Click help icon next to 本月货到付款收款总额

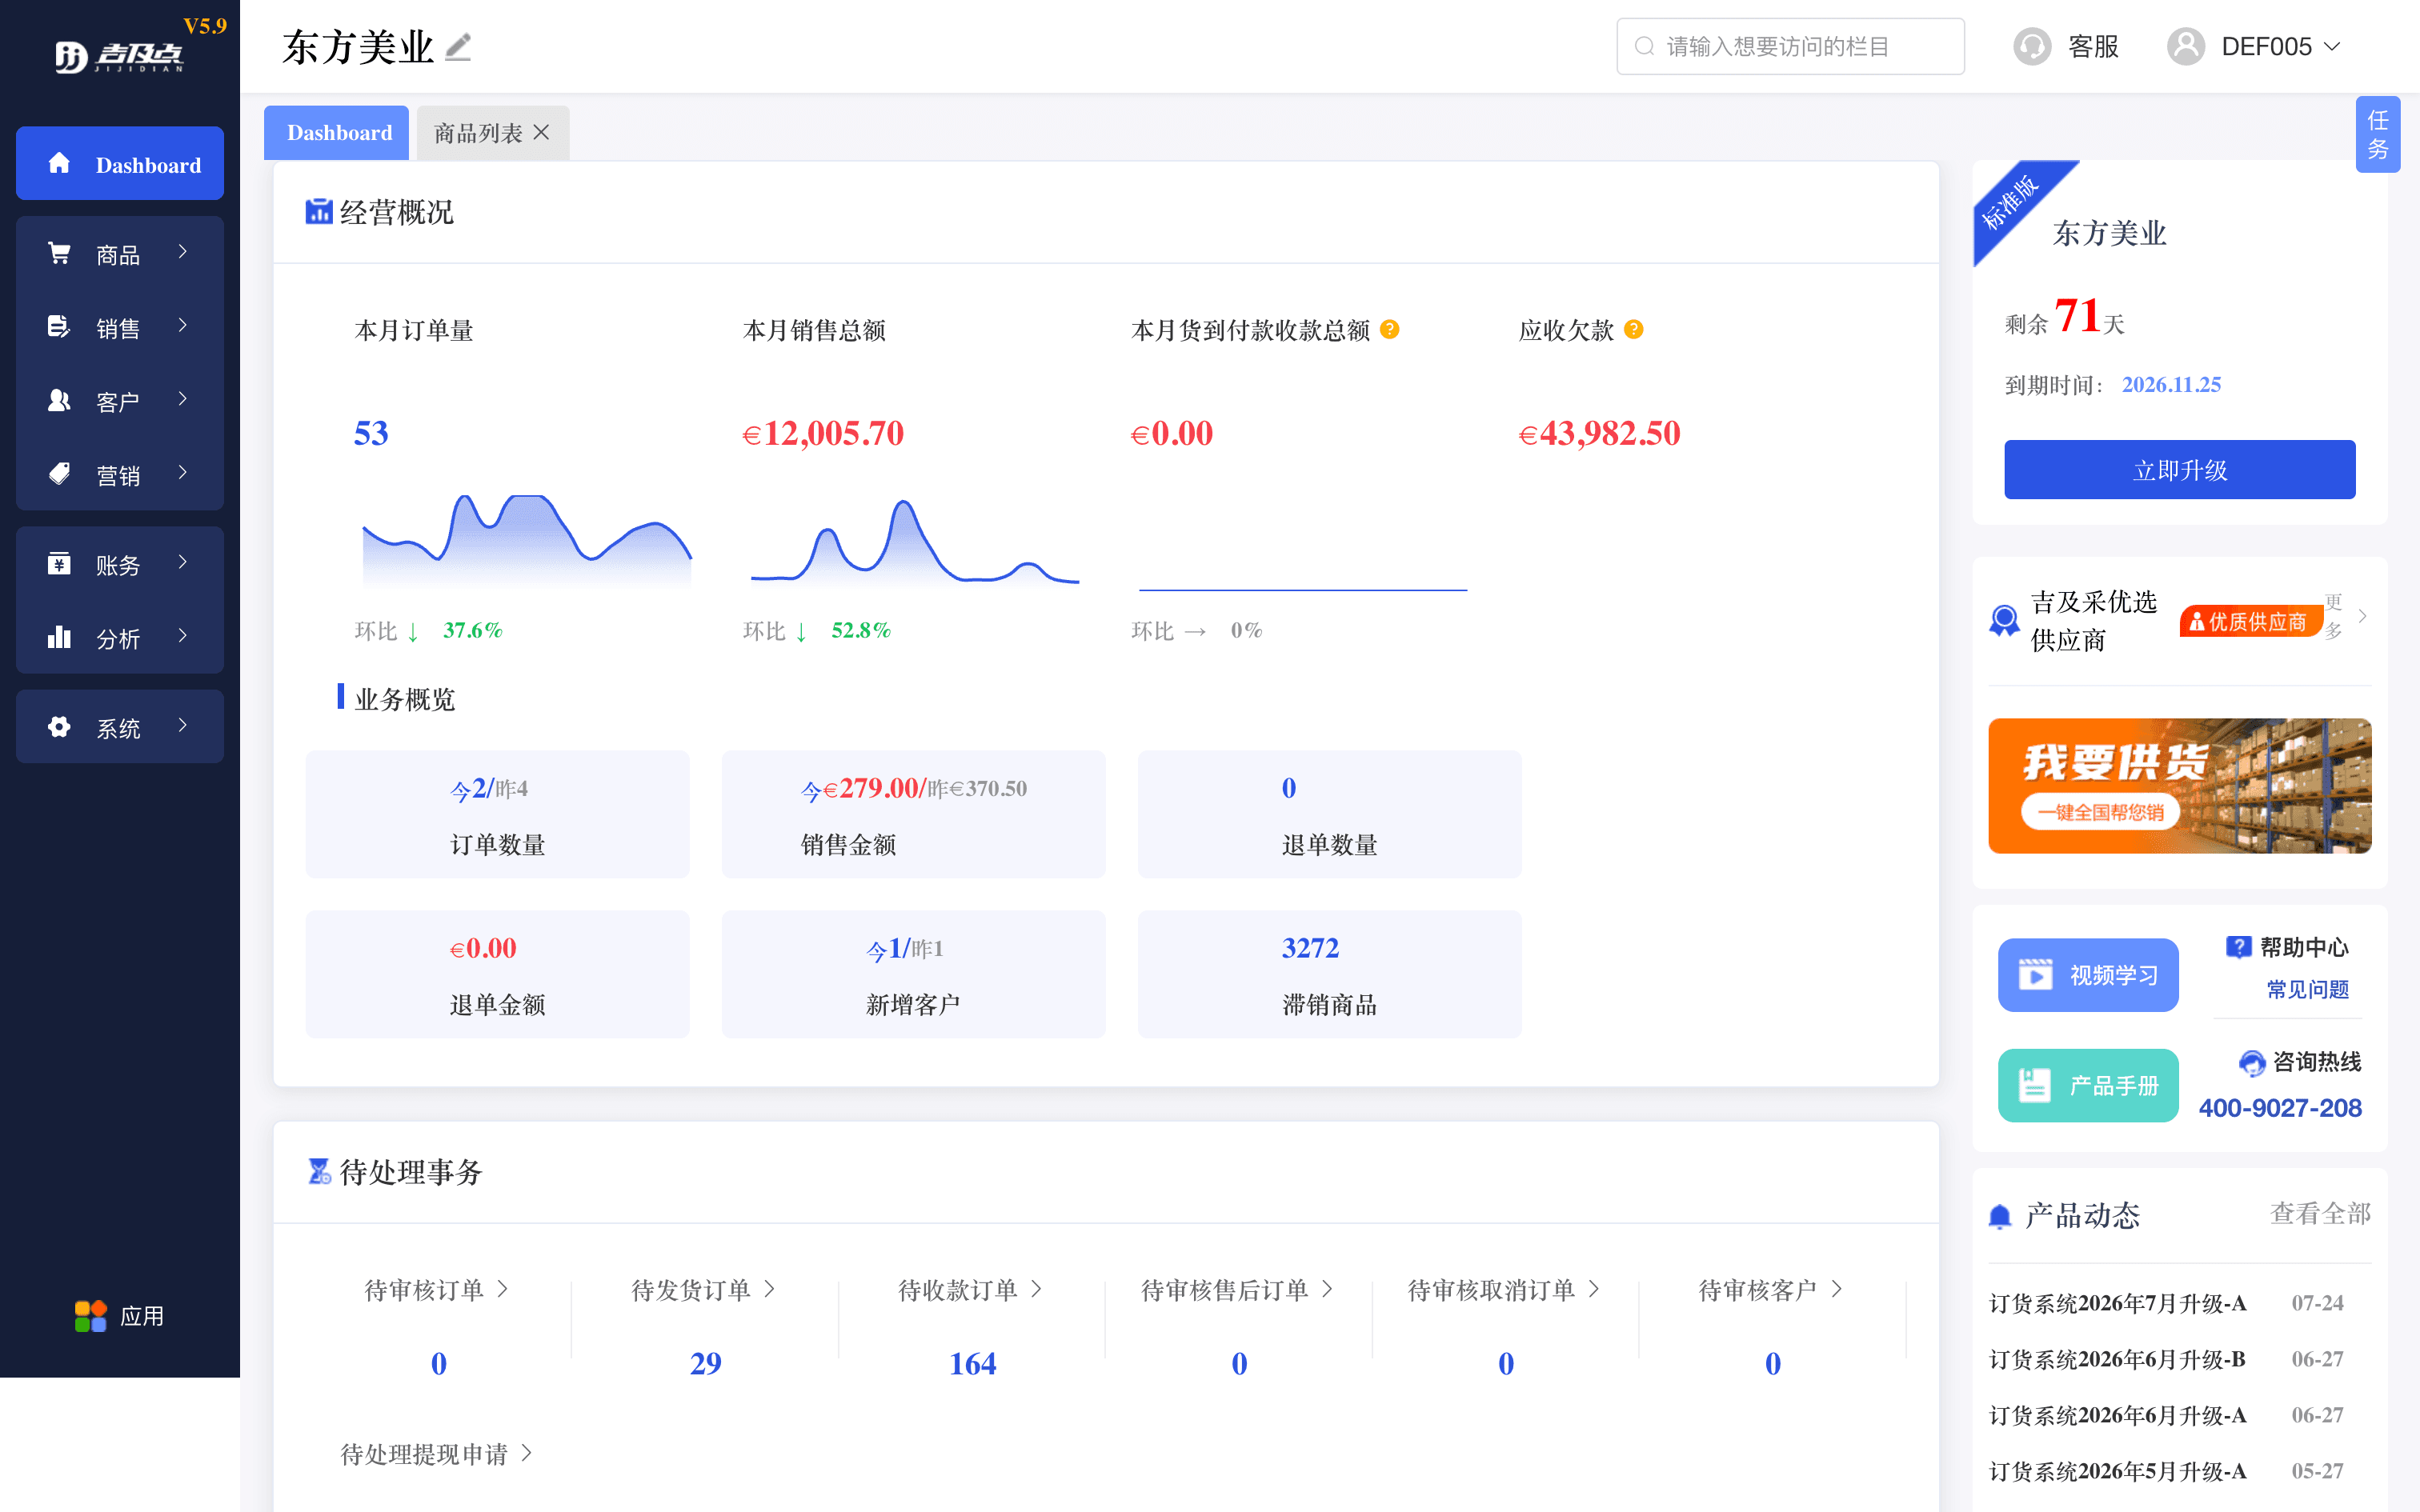pos(1389,329)
